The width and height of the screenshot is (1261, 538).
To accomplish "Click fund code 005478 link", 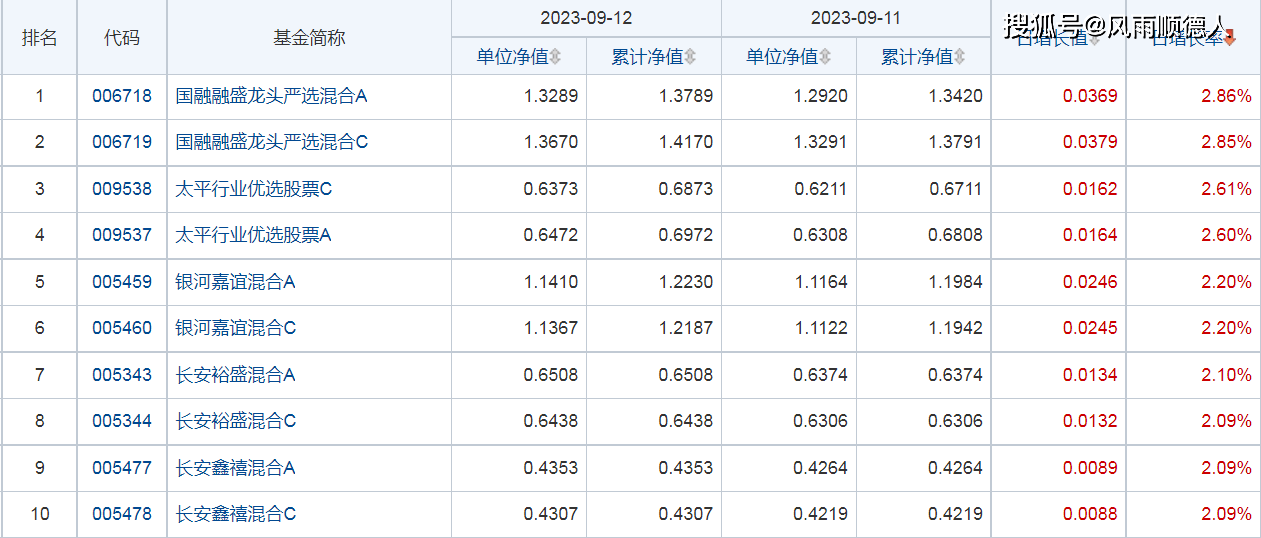I will 122,514.
